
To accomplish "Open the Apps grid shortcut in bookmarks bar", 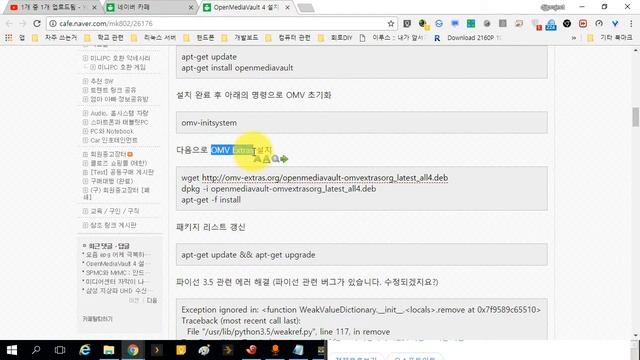I will [9, 38].
